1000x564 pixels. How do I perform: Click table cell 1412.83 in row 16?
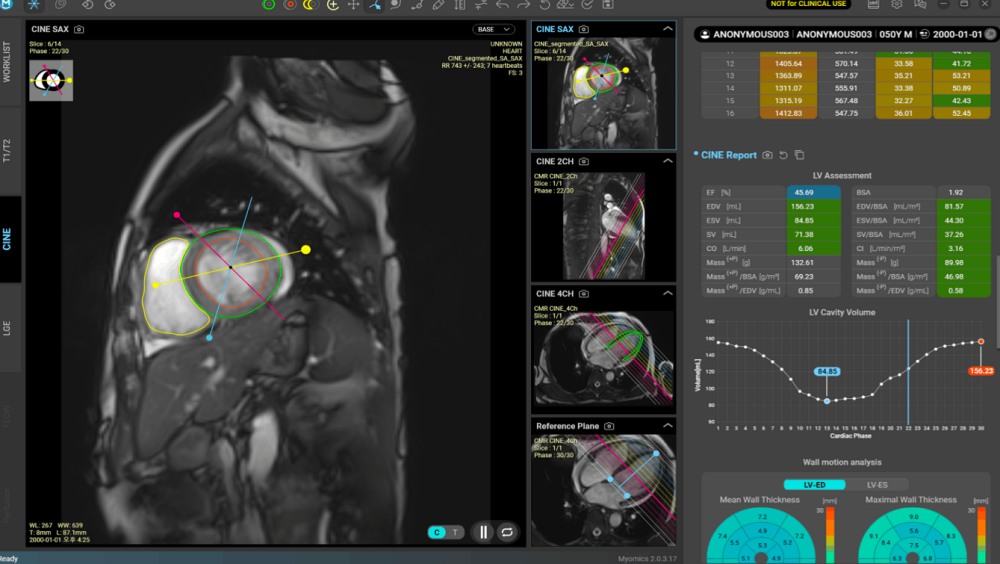(x=788, y=113)
